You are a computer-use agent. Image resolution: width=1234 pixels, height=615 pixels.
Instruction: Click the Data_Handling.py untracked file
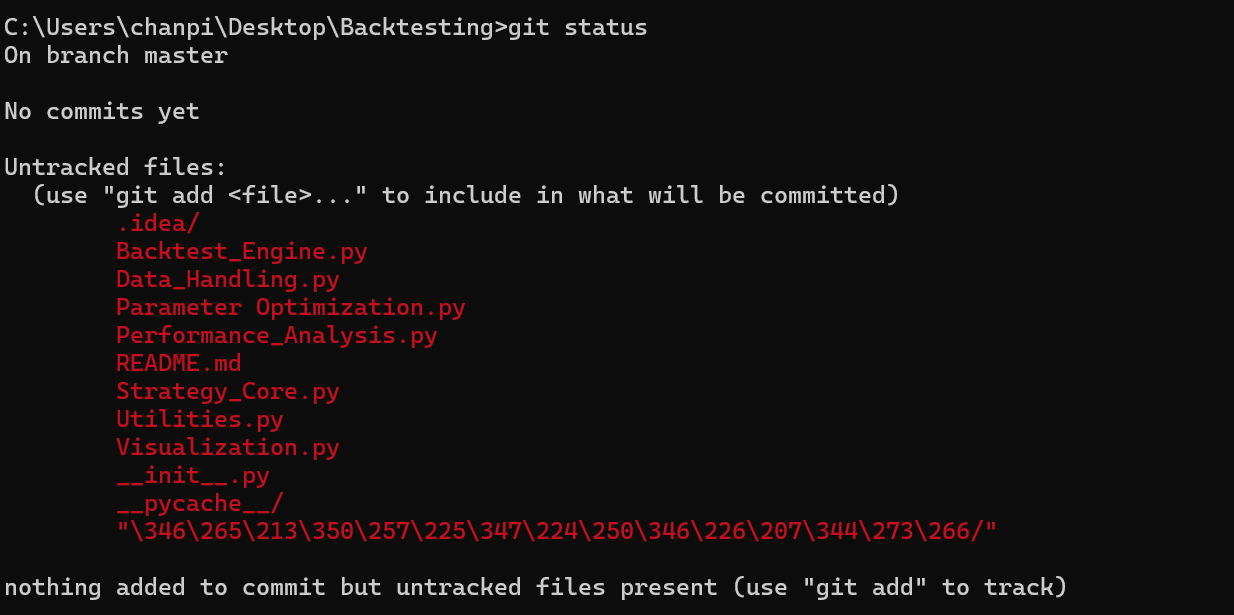click(227, 279)
